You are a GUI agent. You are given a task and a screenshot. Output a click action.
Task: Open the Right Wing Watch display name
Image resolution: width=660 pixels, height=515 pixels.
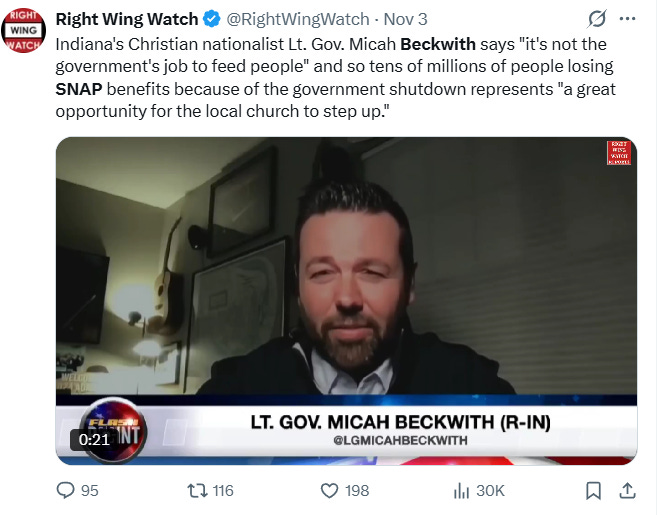pyautogui.click(x=127, y=19)
